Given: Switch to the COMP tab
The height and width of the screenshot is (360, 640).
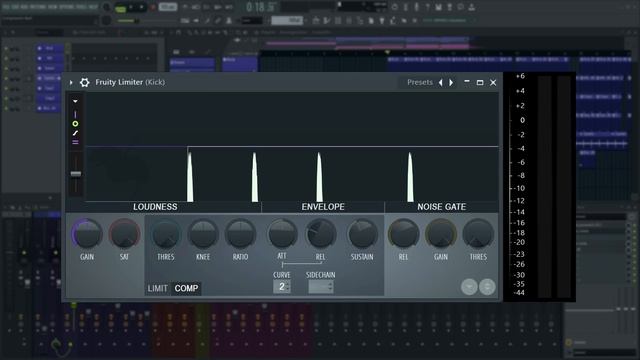Looking at the screenshot, I should point(186,289).
